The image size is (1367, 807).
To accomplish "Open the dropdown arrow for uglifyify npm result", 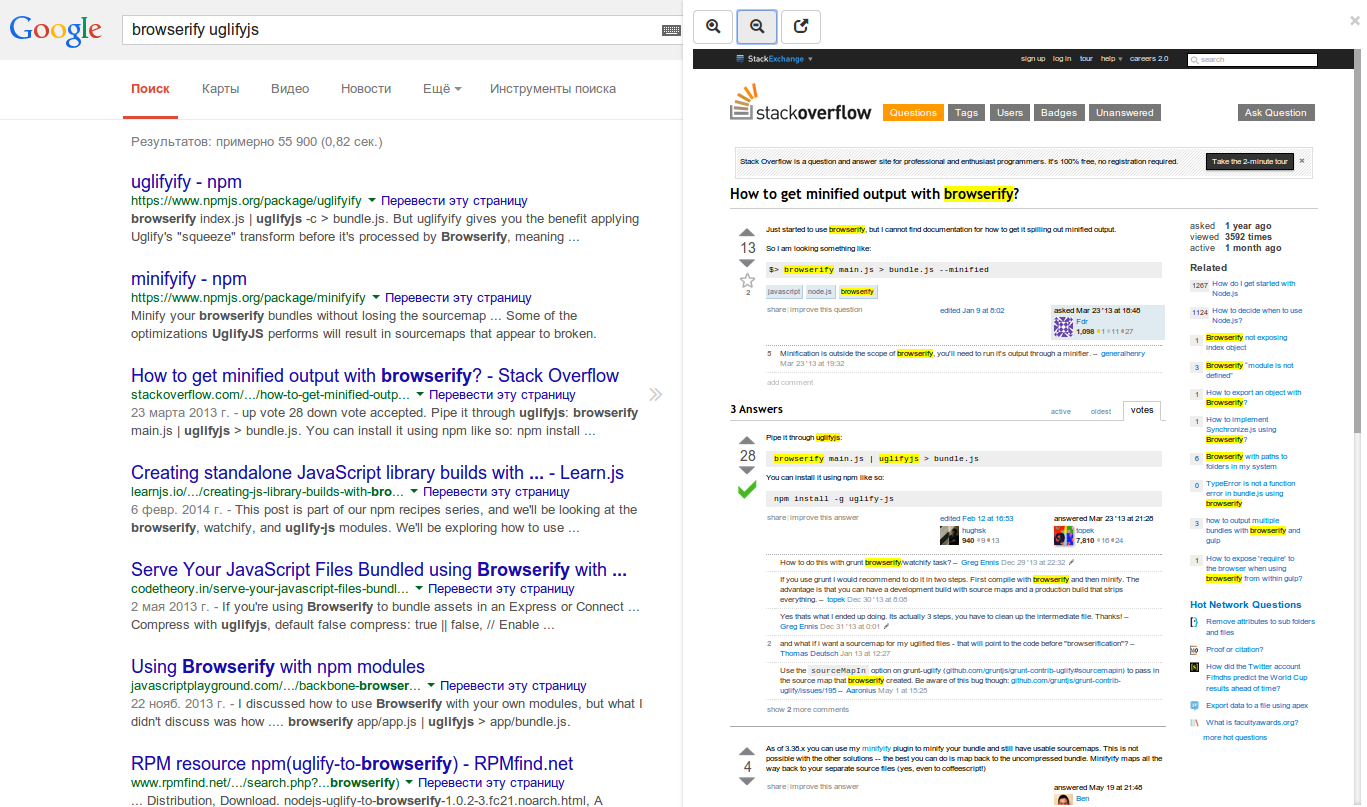I will coord(372,200).
